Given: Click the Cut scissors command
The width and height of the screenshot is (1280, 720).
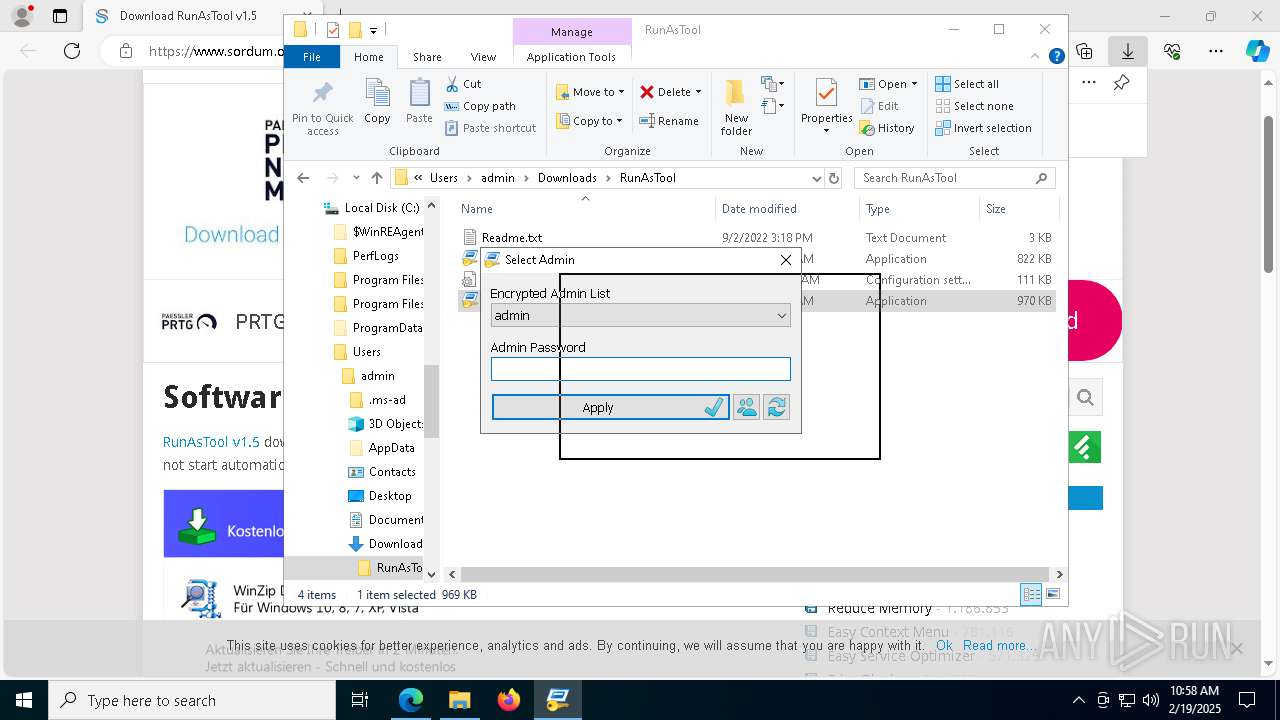Looking at the screenshot, I should click(463, 84).
